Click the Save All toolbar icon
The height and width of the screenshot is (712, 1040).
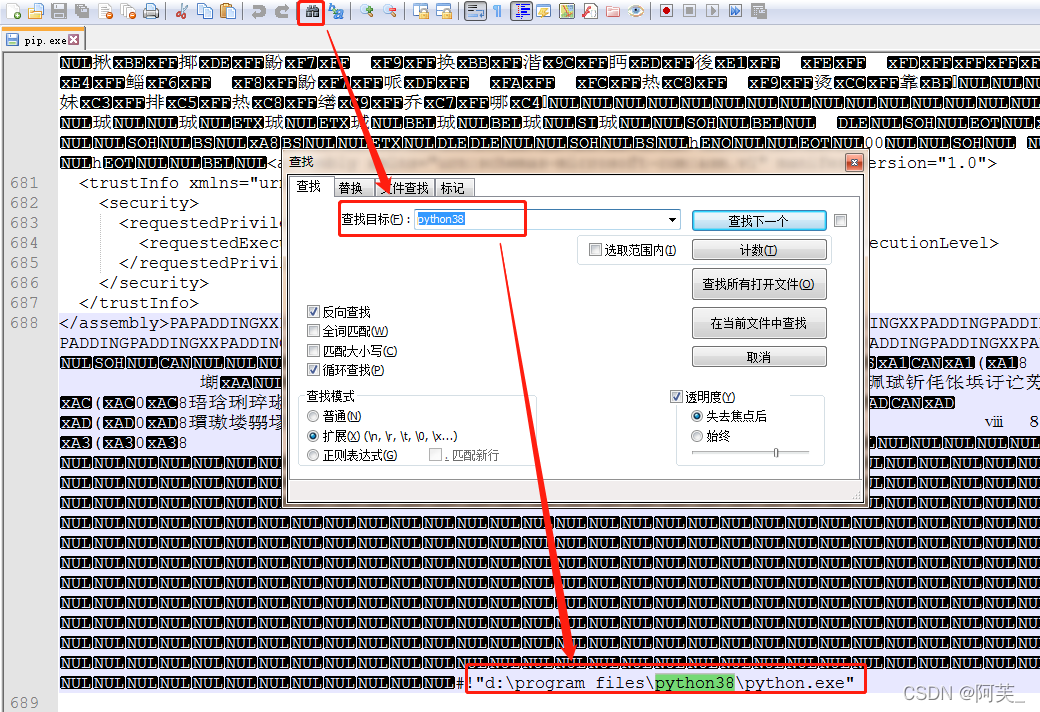click(x=82, y=11)
